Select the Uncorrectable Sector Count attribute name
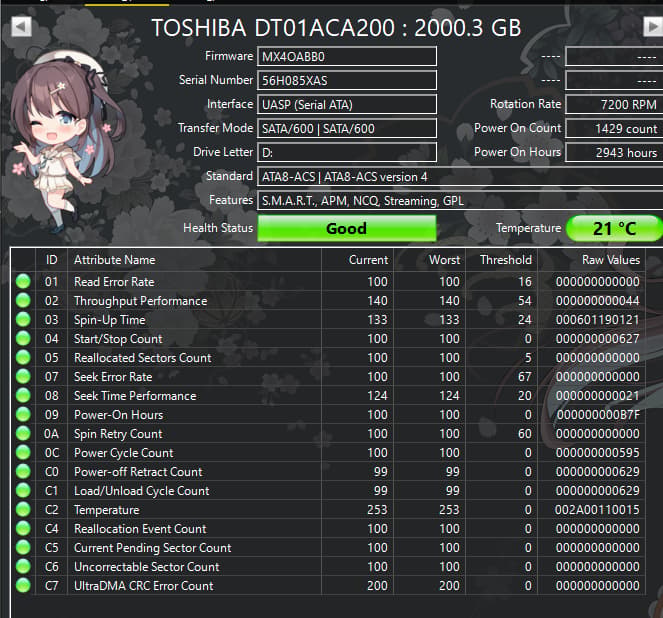This screenshot has height=618, width=663. (147, 567)
